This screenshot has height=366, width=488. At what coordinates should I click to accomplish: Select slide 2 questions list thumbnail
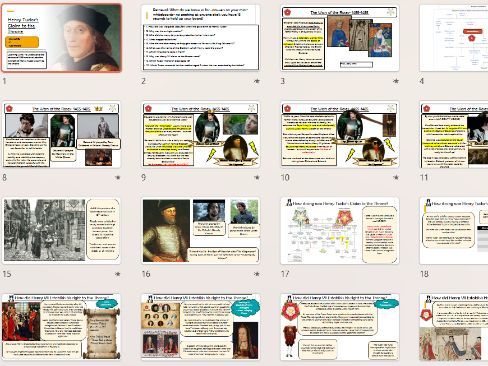201,38
